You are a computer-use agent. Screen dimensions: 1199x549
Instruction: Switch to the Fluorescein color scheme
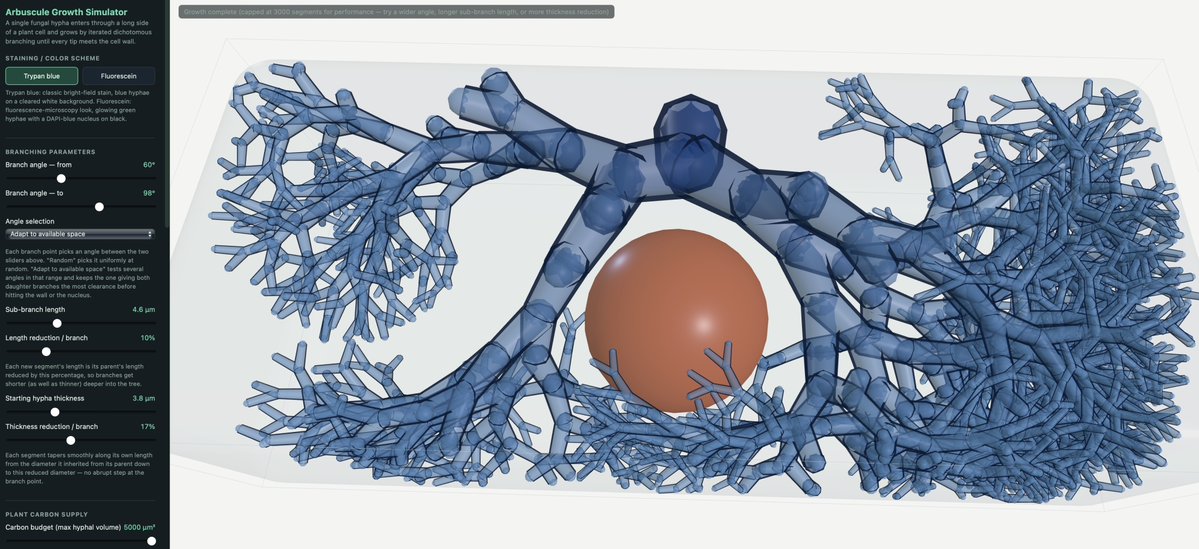tap(119, 76)
